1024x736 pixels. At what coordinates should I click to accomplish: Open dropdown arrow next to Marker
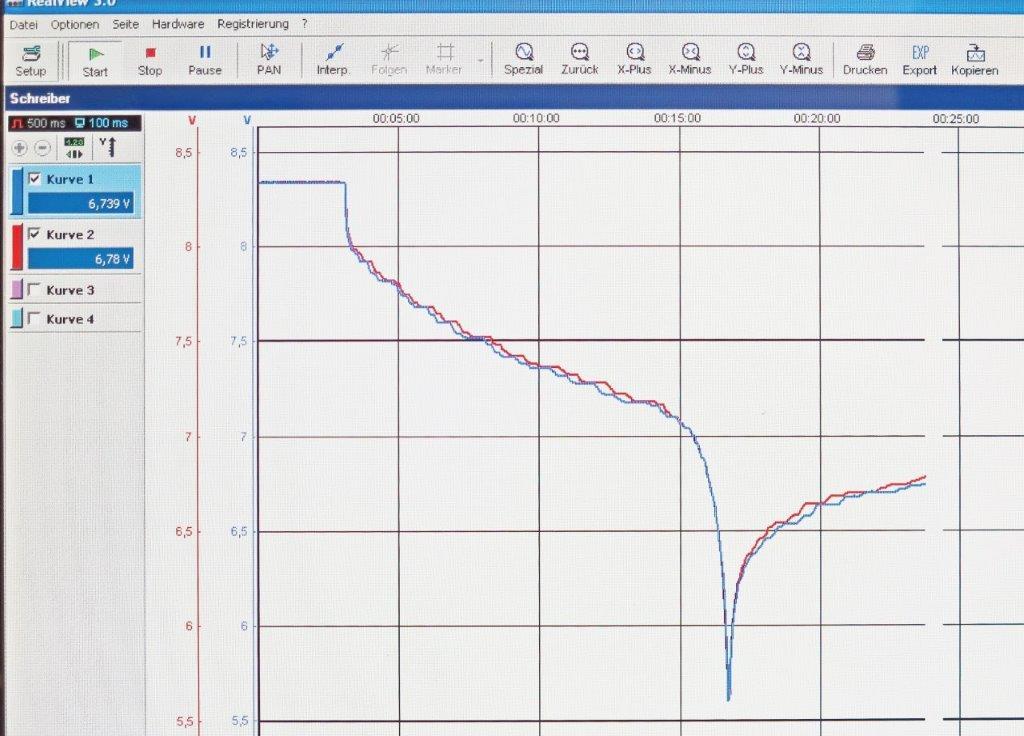[481, 60]
